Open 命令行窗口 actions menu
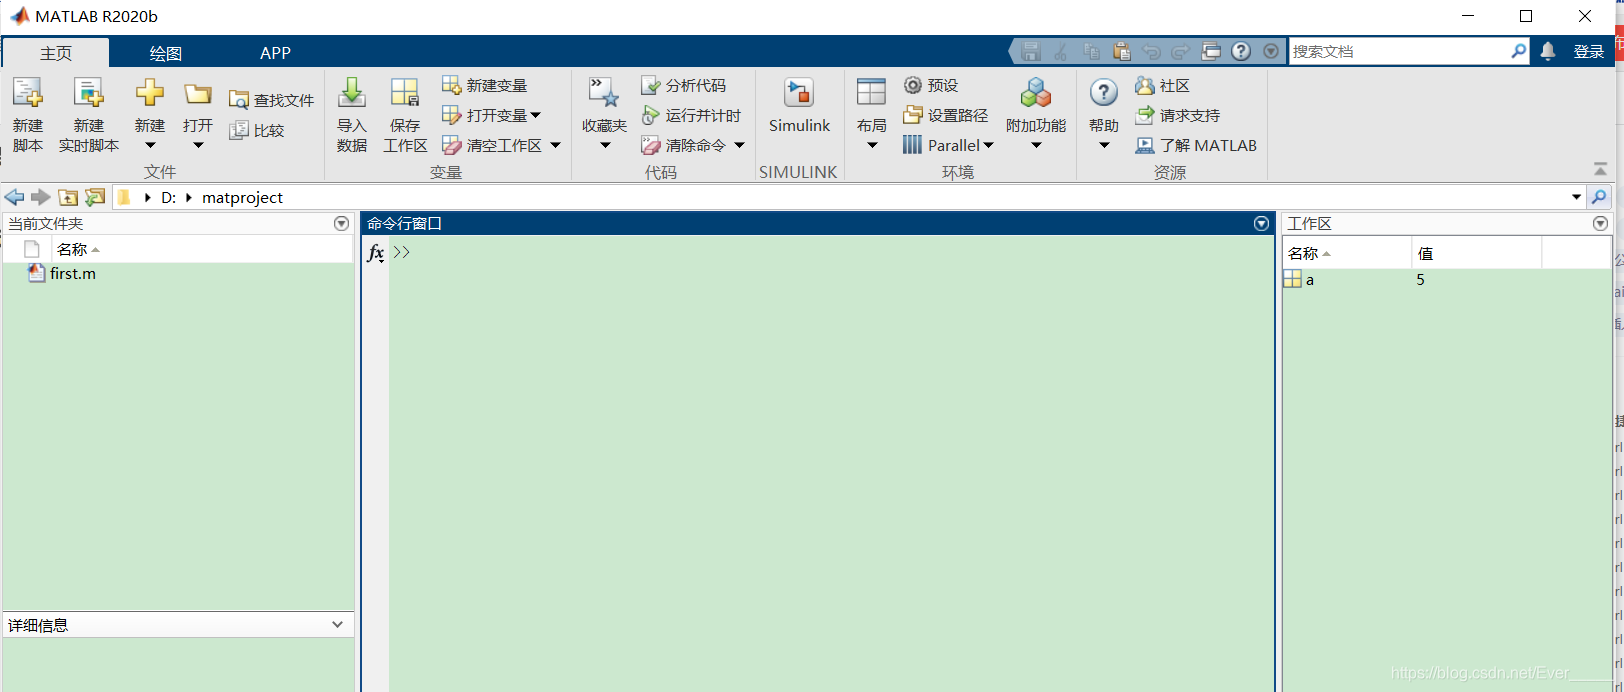The height and width of the screenshot is (692, 1624). pyautogui.click(x=1261, y=223)
